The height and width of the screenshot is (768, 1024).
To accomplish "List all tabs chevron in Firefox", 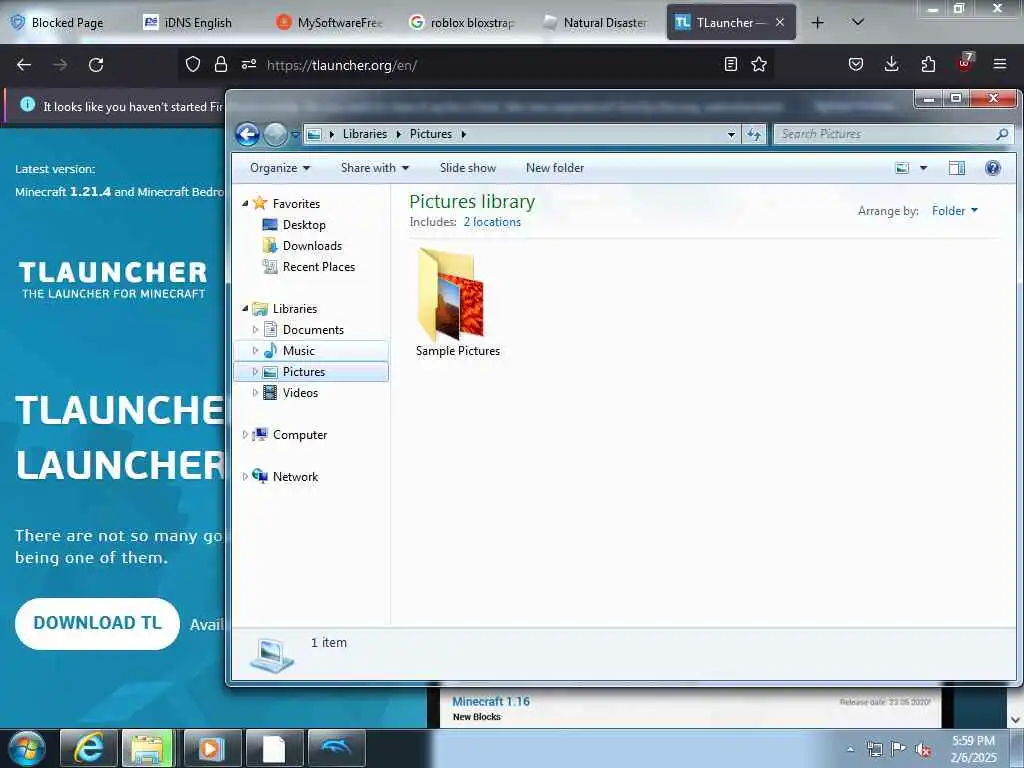I will (858, 23).
